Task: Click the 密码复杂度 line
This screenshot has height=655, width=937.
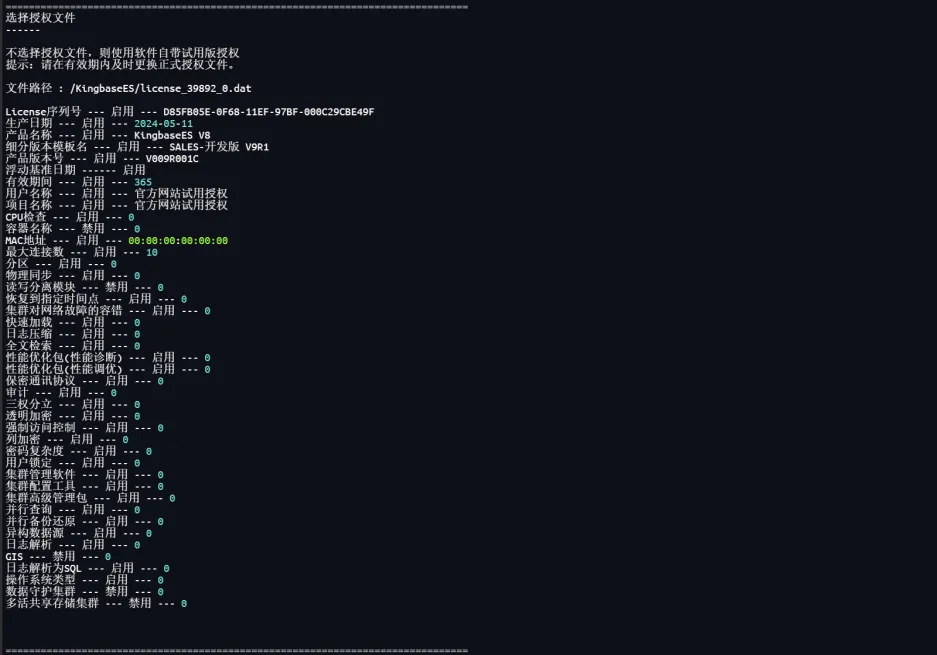Action: (78, 451)
